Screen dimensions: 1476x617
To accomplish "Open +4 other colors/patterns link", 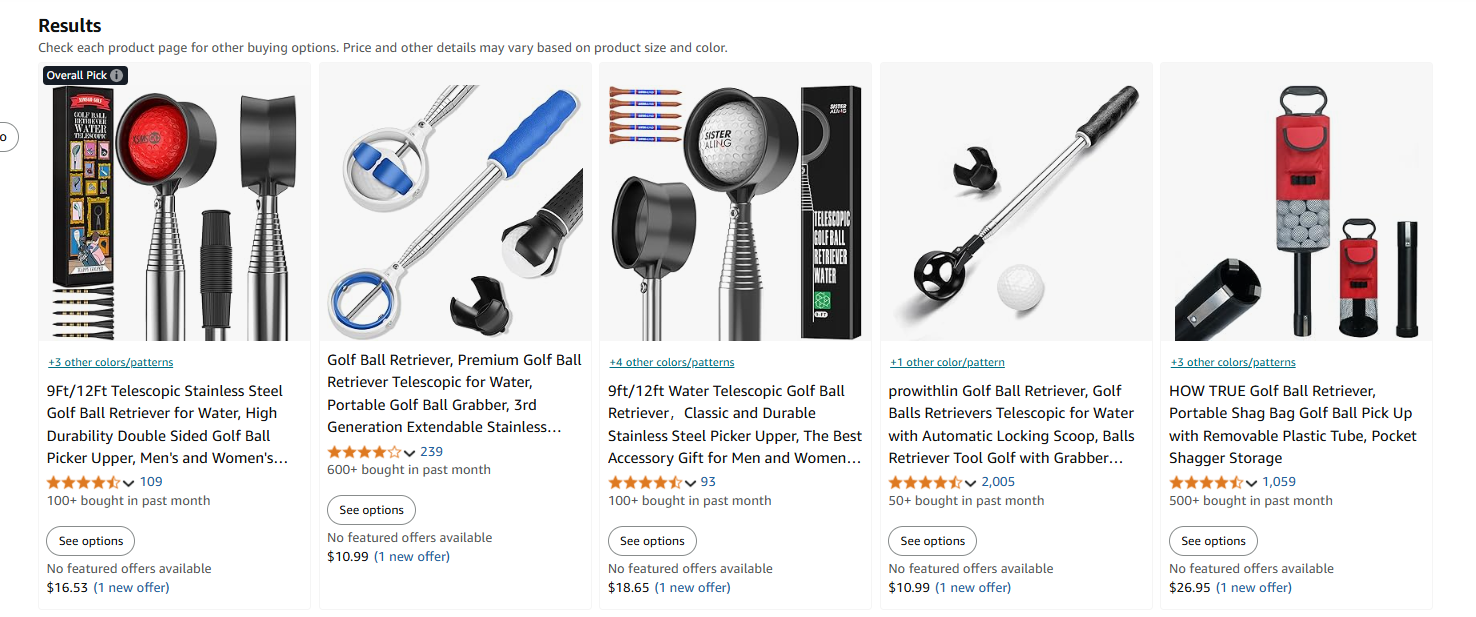I will click(x=671, y=362).
